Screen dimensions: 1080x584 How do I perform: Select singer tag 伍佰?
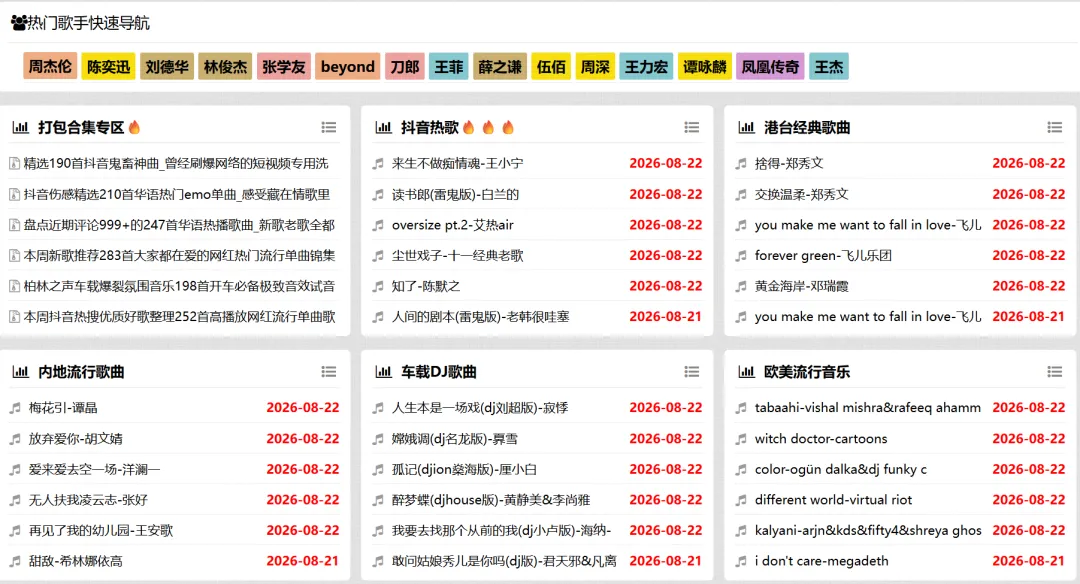[x=551, y=66]
